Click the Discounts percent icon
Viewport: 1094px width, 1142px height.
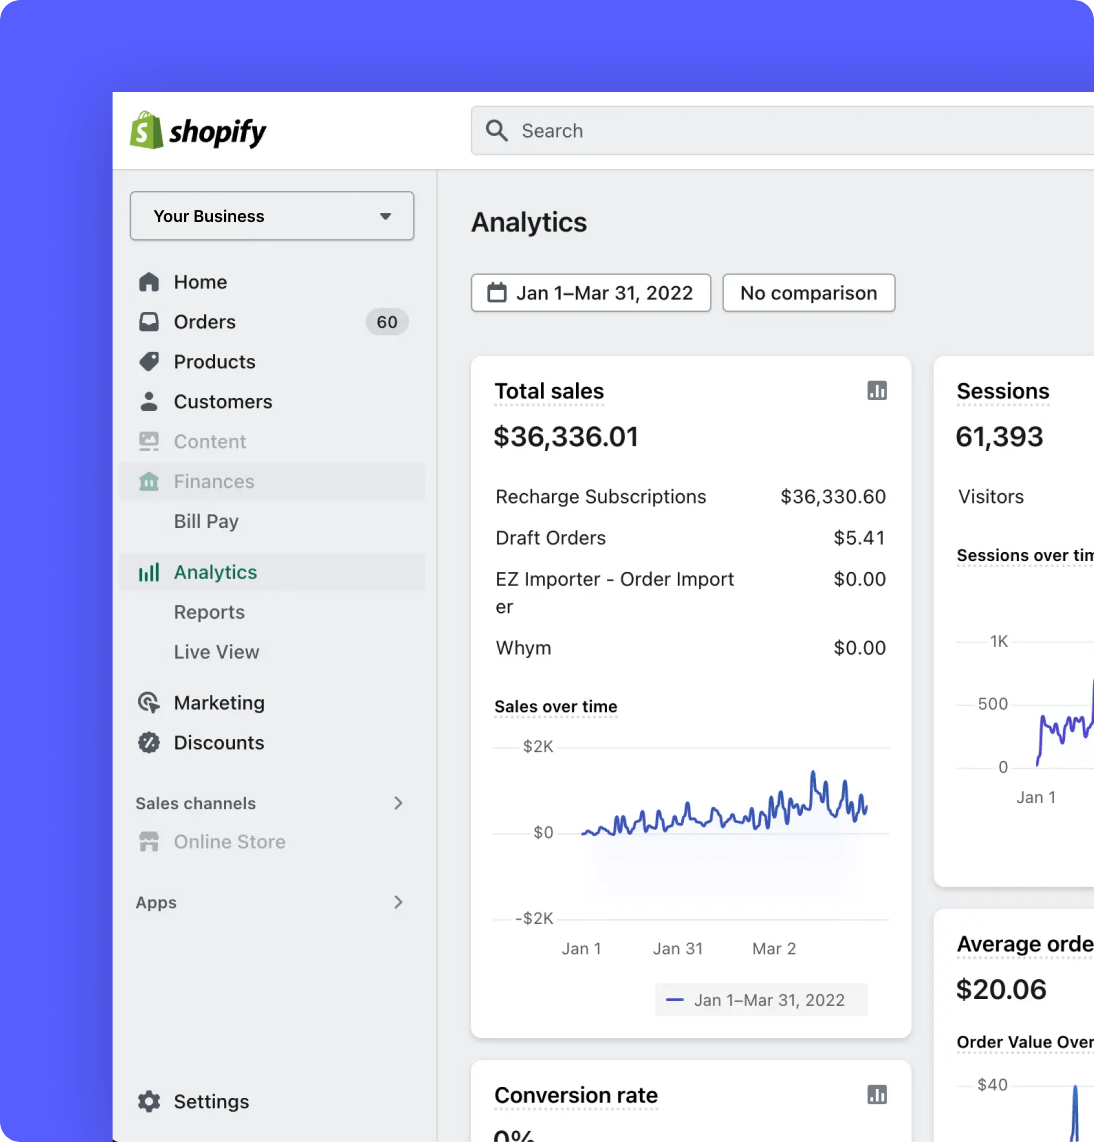(149, 743)
